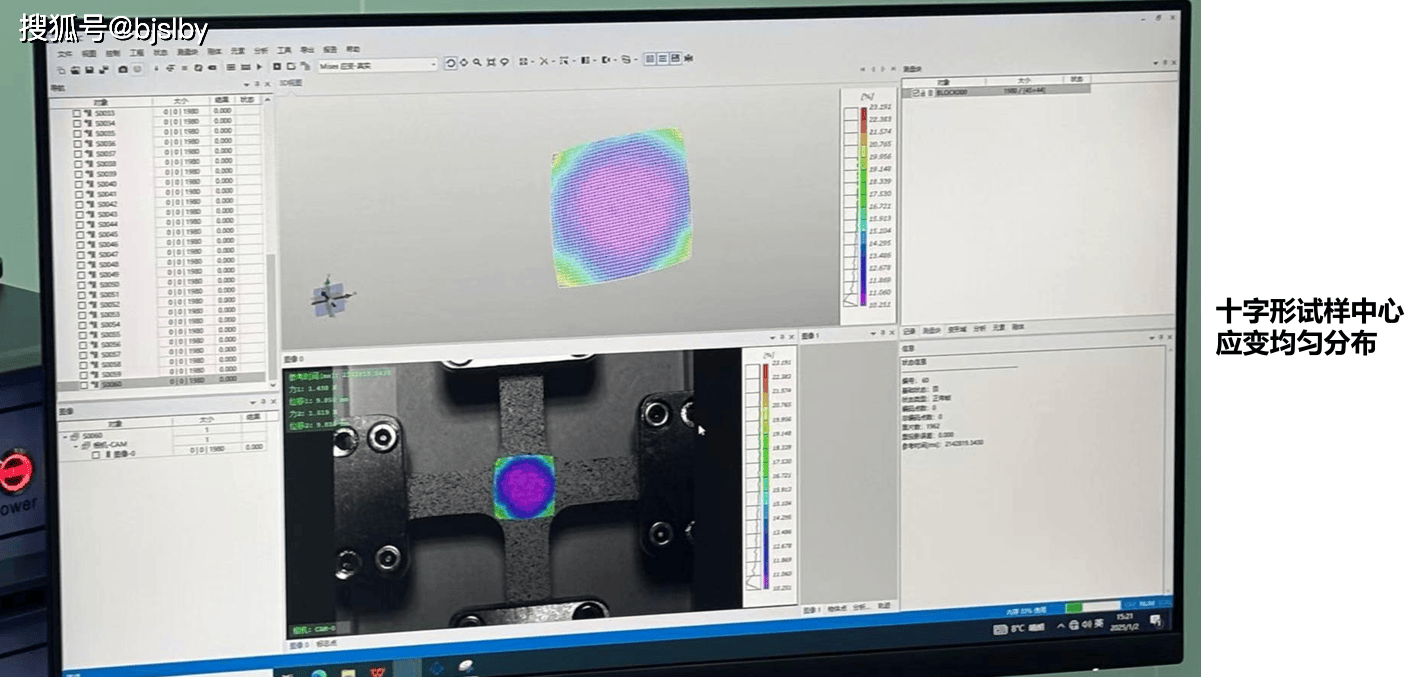Image resolution: width=1416 pixels, height=677 pixels.
Task: Collapse the S0060 tree node in image panel
Action: point(64,437)
